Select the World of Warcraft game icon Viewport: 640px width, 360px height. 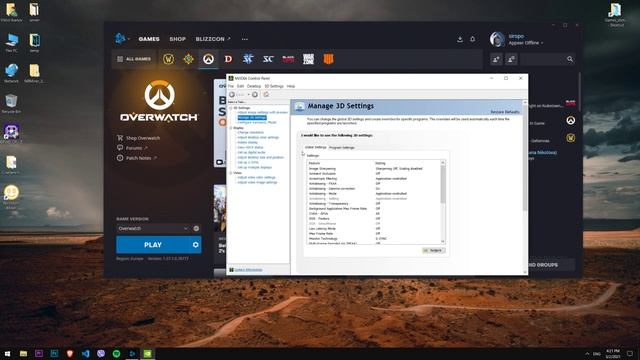coord(168,59)
